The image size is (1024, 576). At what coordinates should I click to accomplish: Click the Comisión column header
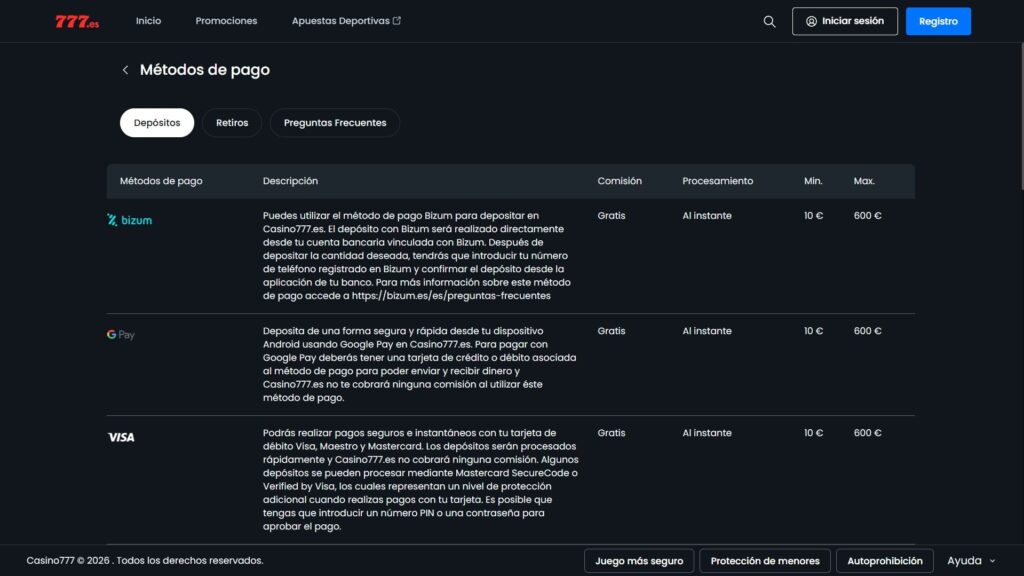(x=619, y=181)
